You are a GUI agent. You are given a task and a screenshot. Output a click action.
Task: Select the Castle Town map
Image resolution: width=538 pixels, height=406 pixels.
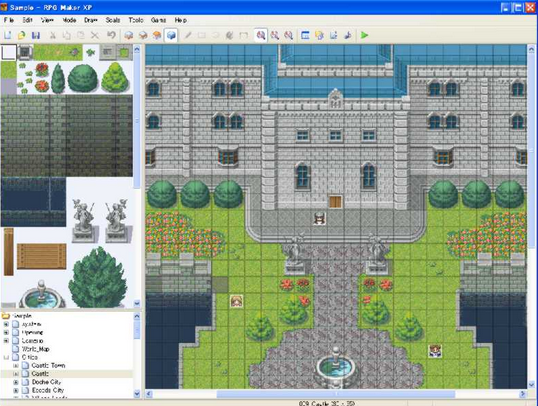48,366
